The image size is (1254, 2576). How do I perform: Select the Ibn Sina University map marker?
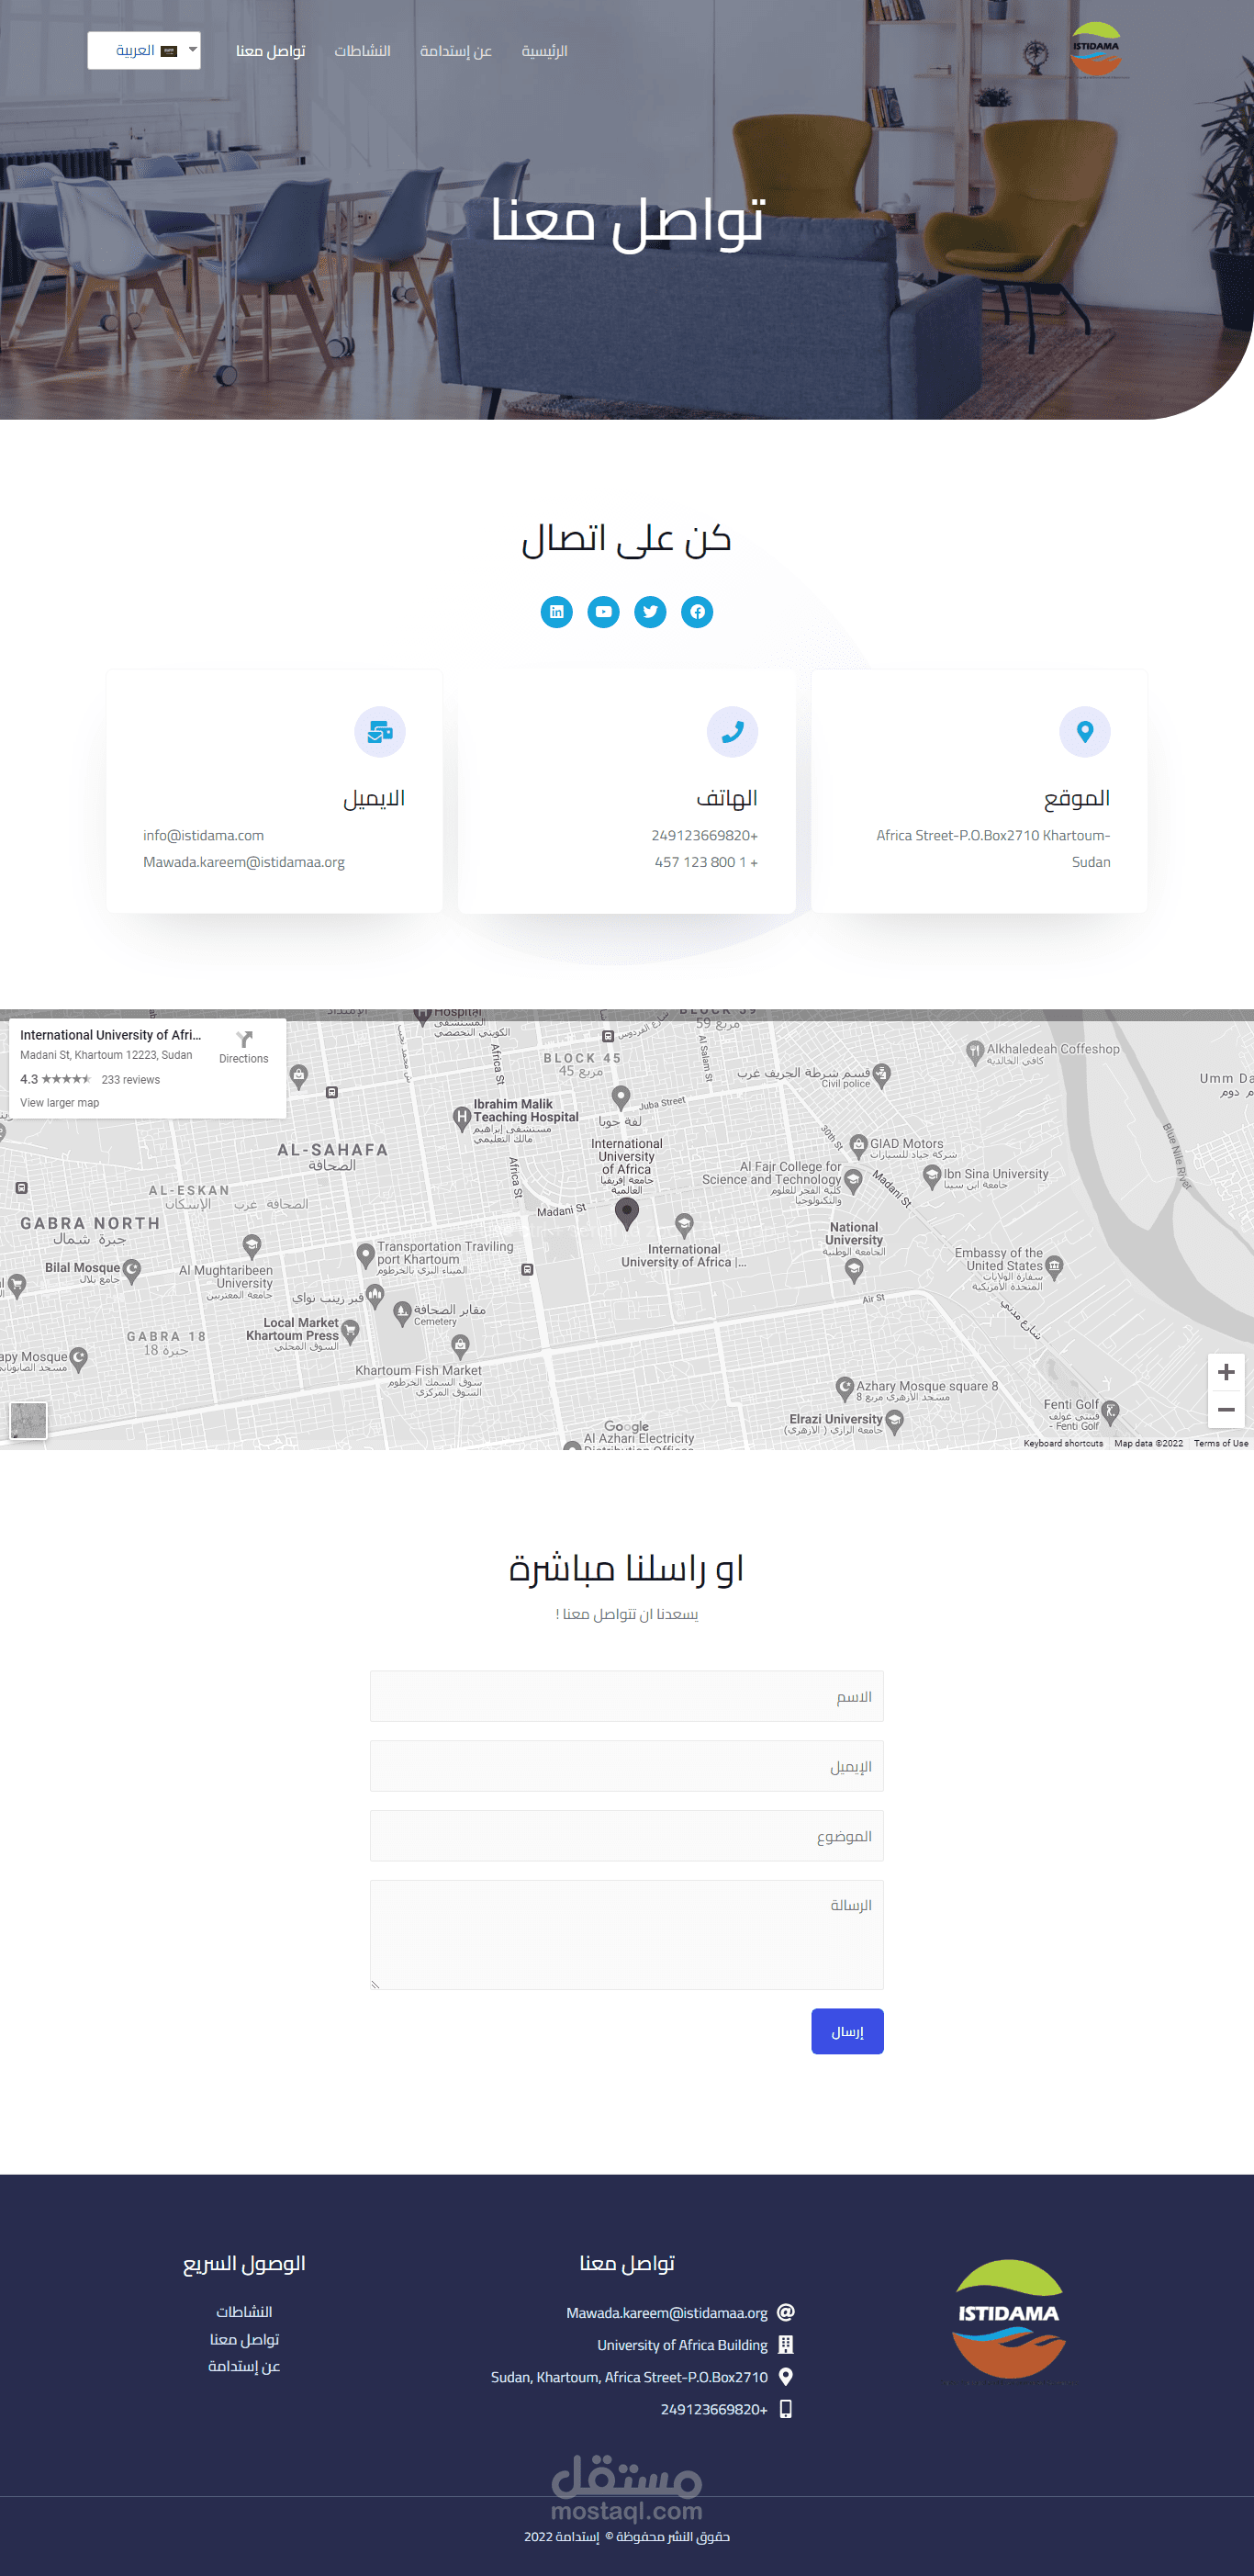(932, 1176)
